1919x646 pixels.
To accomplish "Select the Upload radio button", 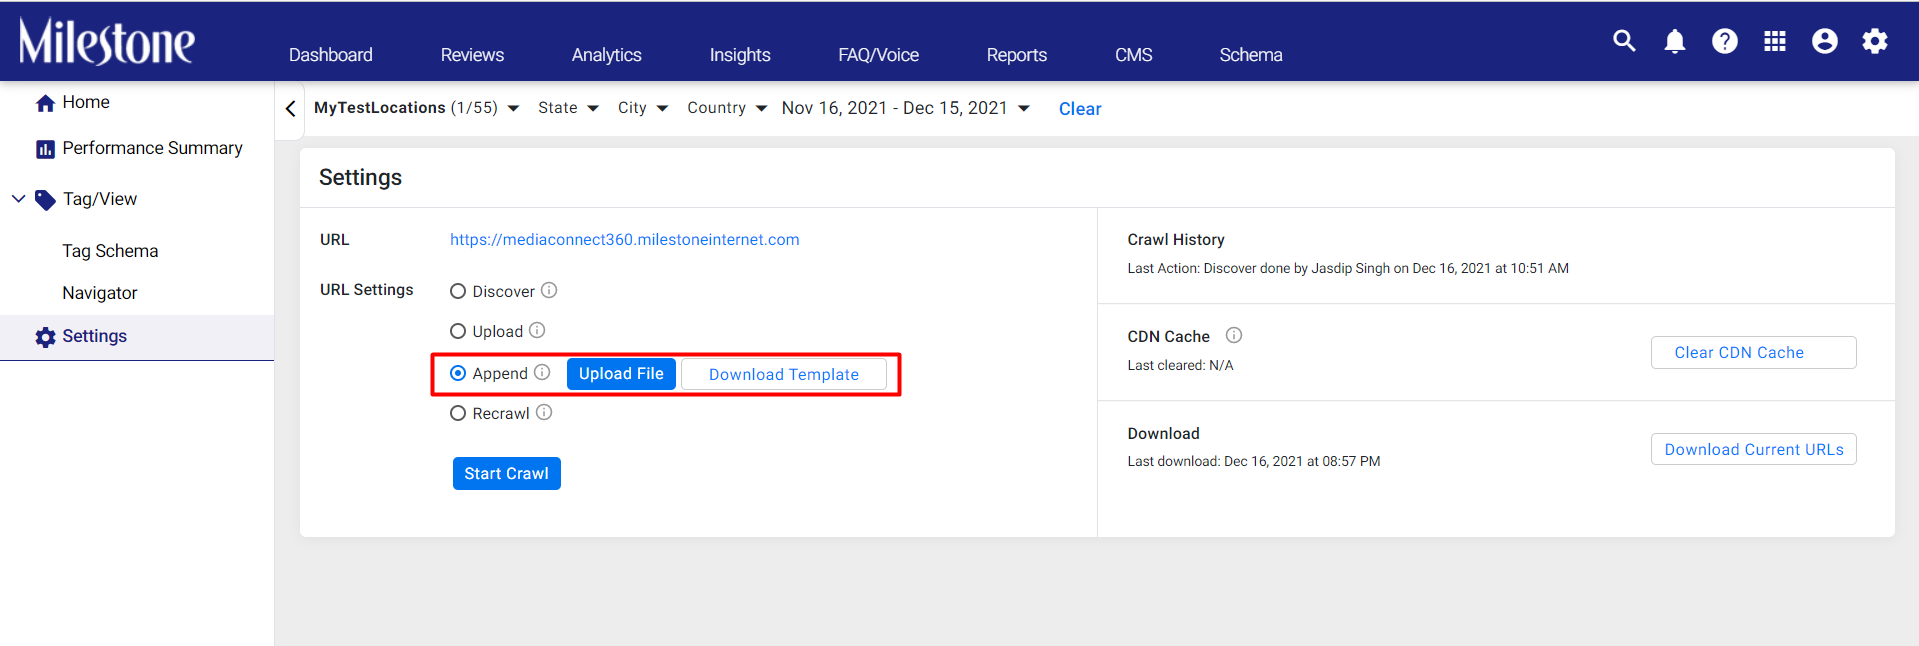I will [x=458, y=331].
